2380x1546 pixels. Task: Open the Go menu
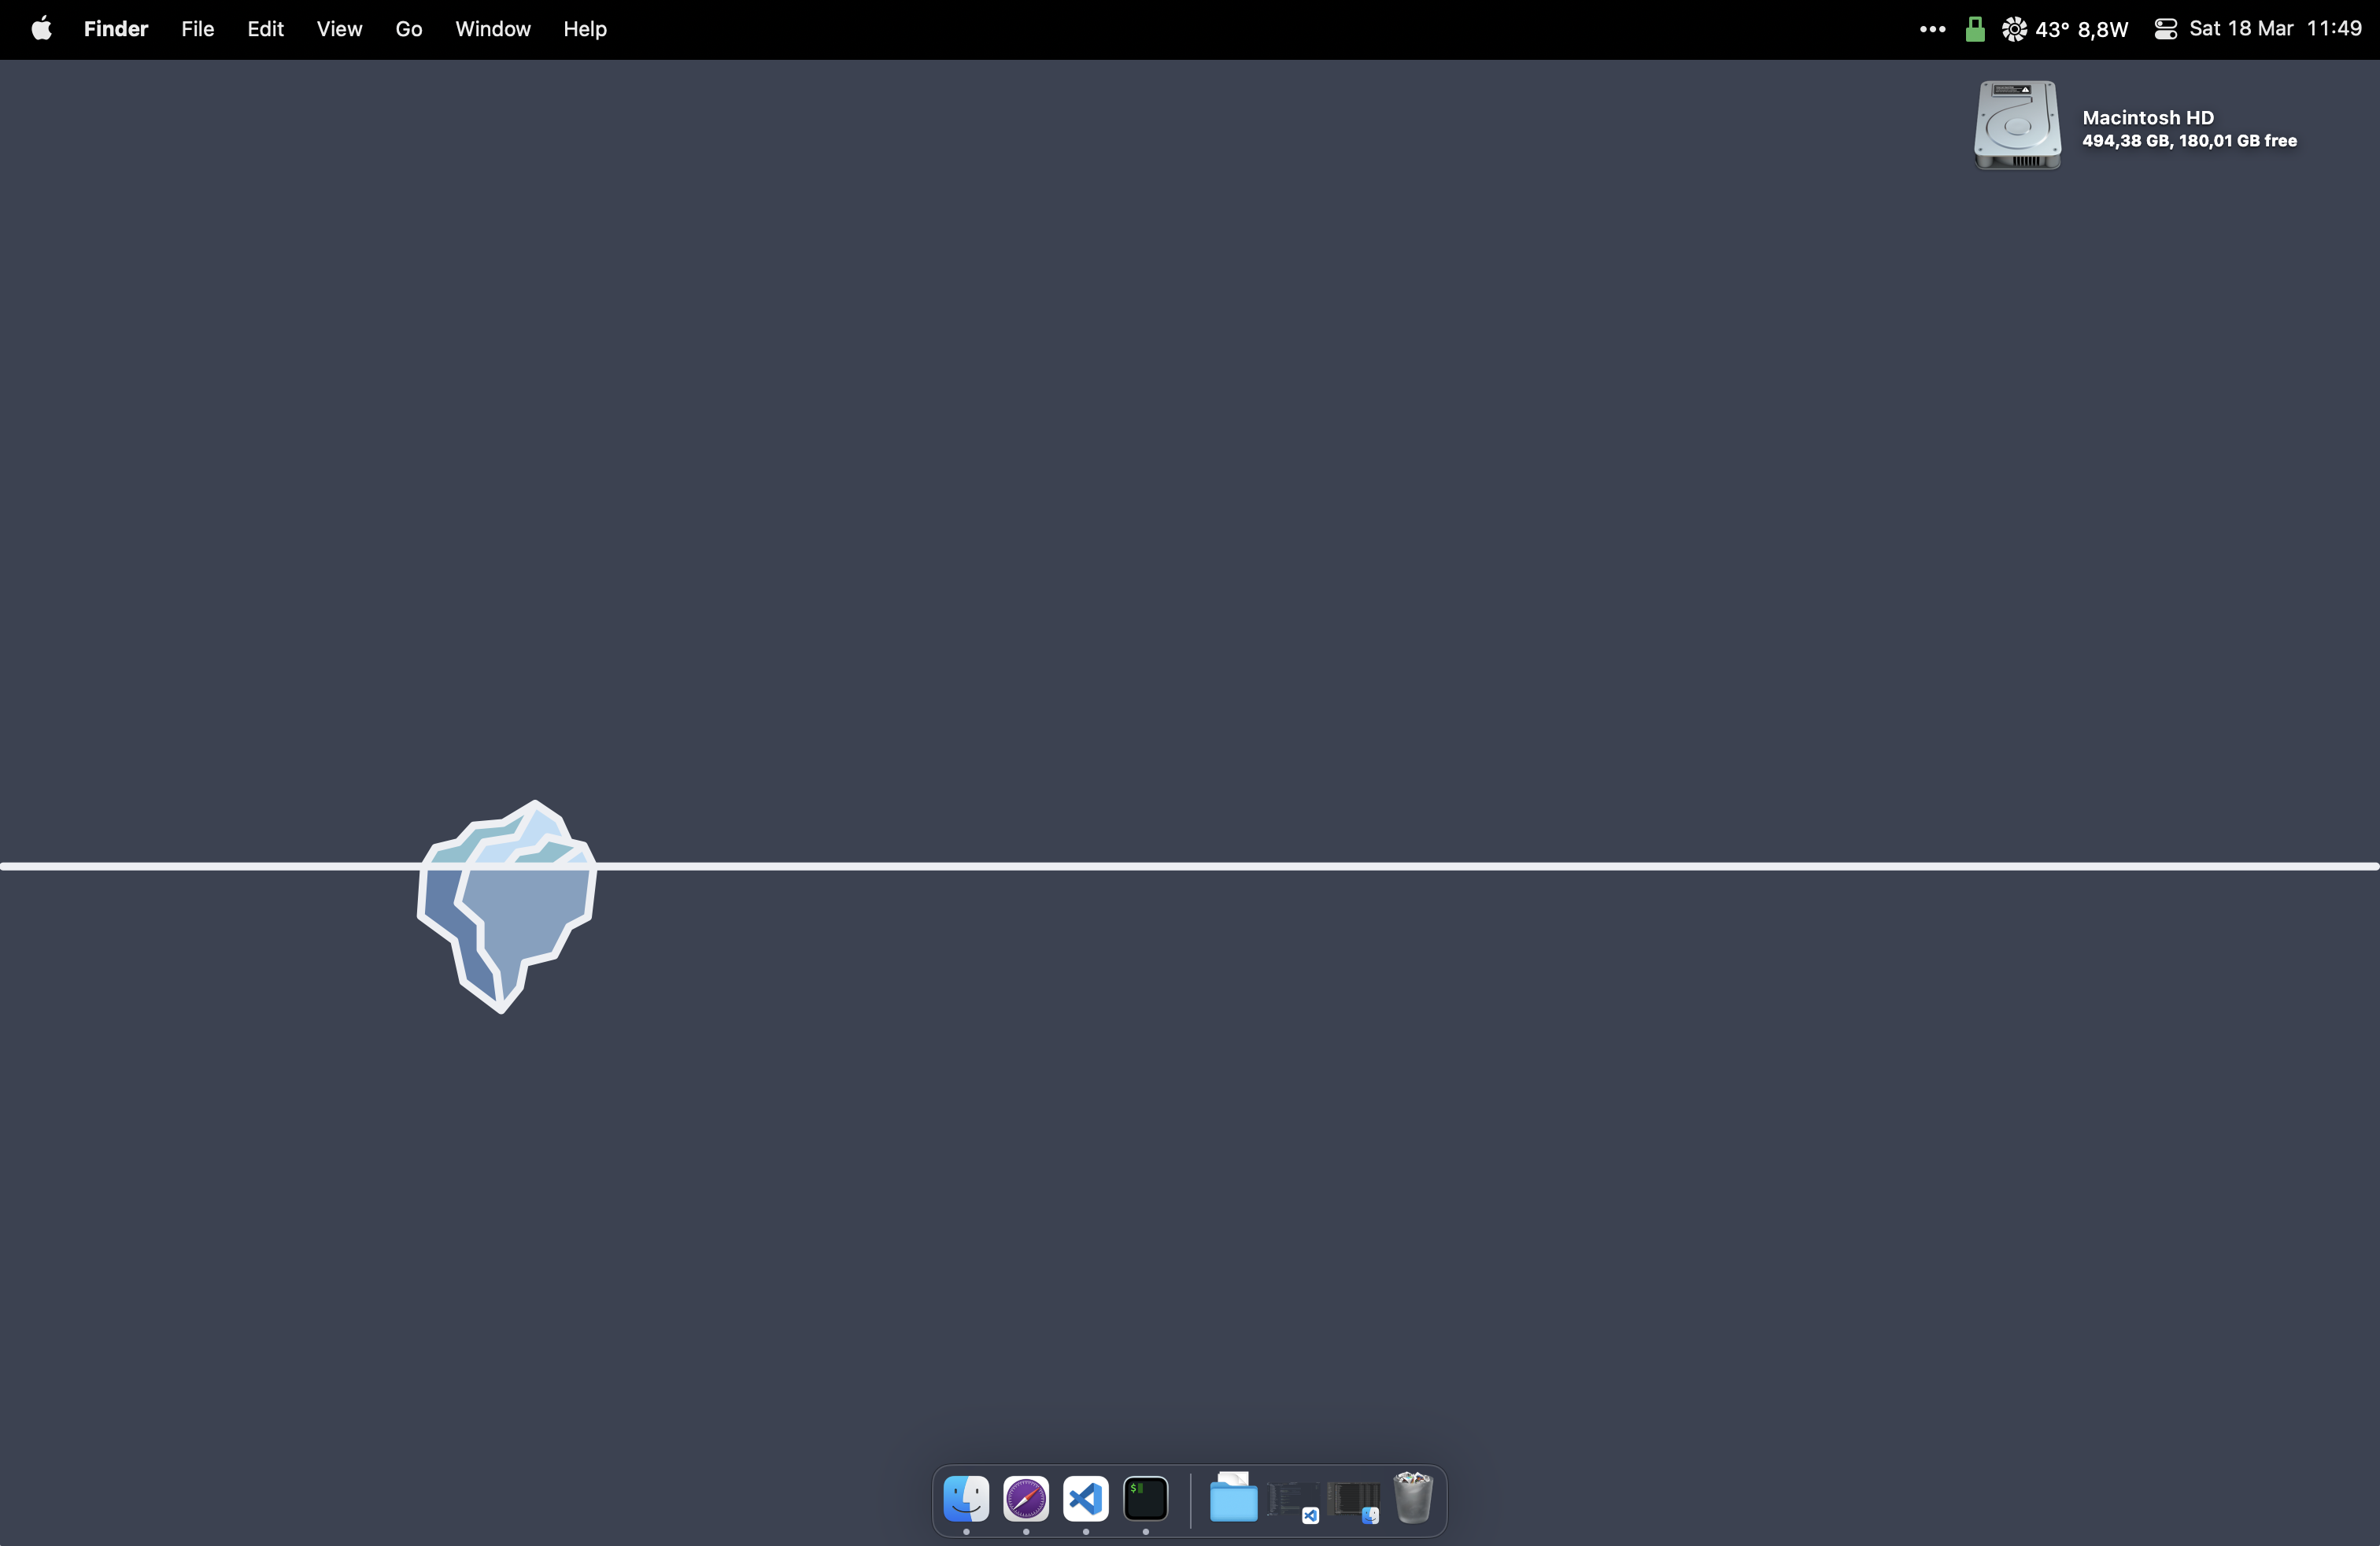tap(408, 29)
